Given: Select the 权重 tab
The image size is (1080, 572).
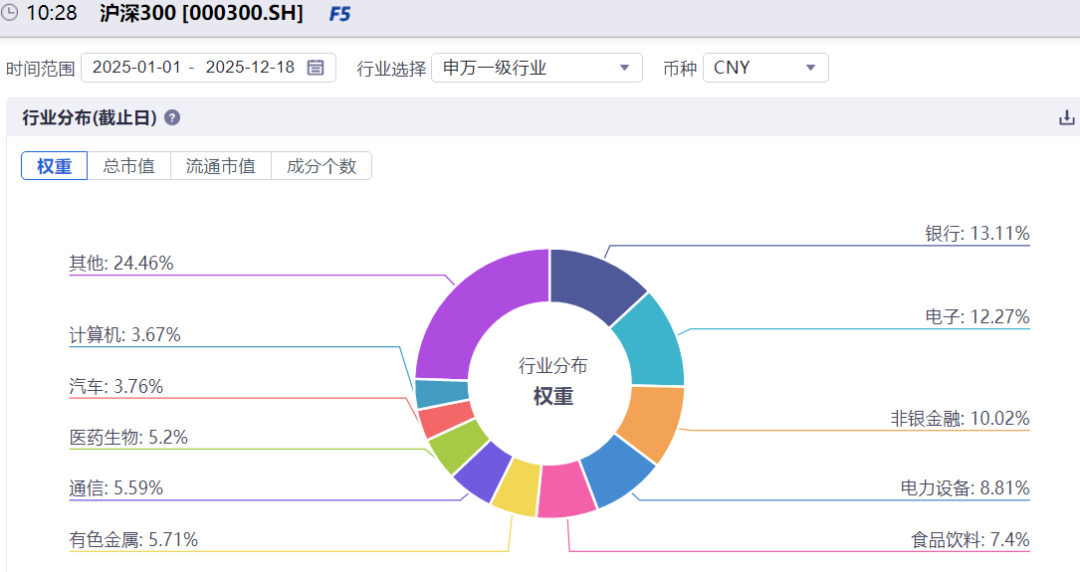Looking at the screenshot, I should coord(54,166).
